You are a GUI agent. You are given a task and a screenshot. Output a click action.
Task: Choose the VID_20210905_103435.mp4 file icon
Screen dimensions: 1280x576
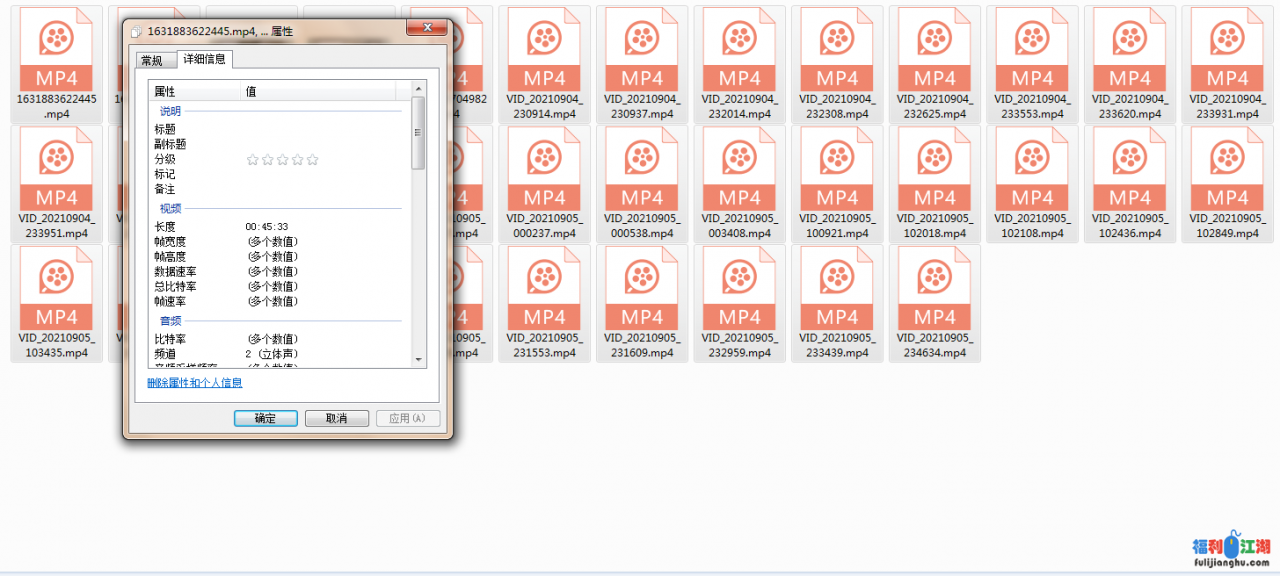(x=57, y=293)
